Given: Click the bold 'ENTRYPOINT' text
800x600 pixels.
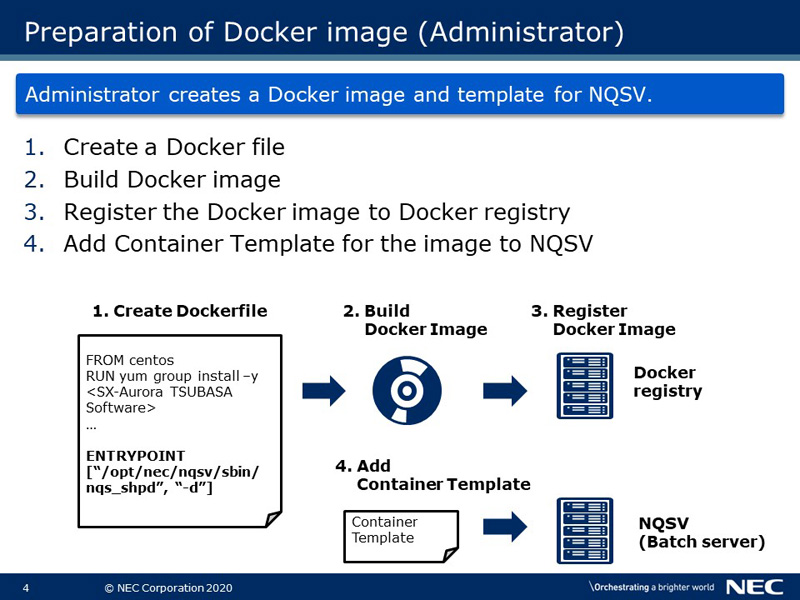Looking at the screenshot, I should tap(135, 456).
